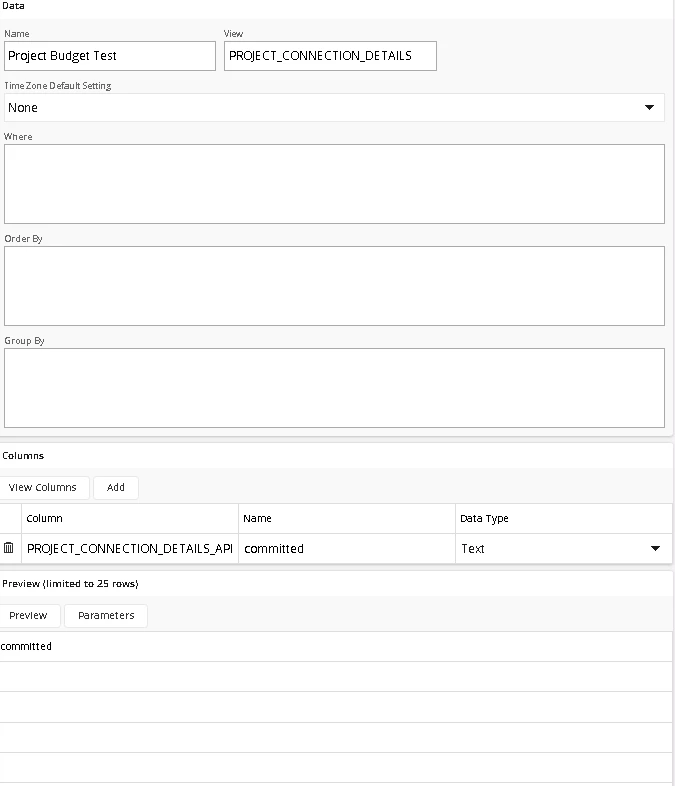This screenshot has height=786, width=675.
Task: Select the PROJECT_CONNECTION_DETAILS_API column cell
Action: pyautogui.click(x=130, y=549)
